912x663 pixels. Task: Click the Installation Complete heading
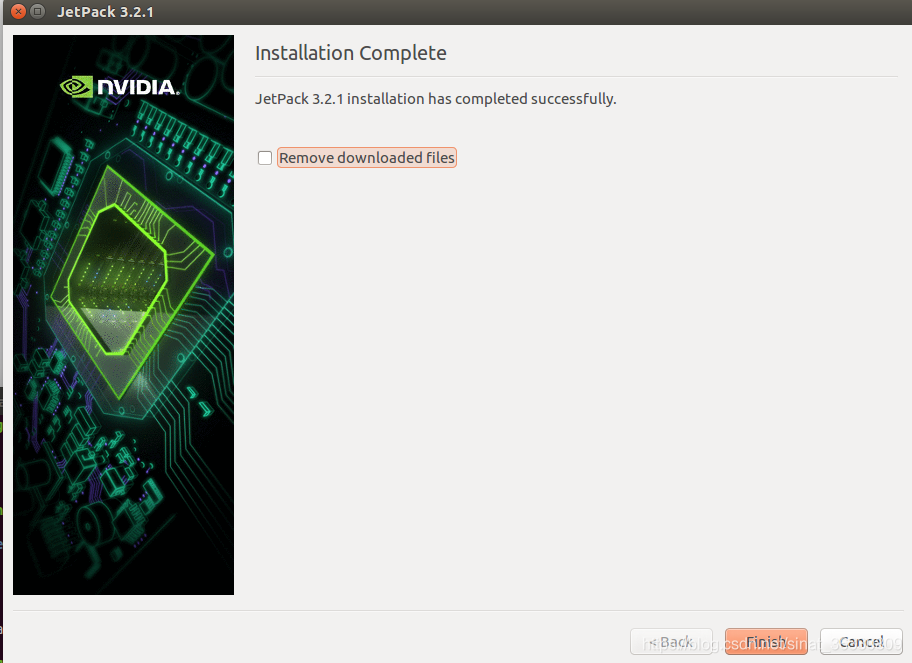click(351, 53)
